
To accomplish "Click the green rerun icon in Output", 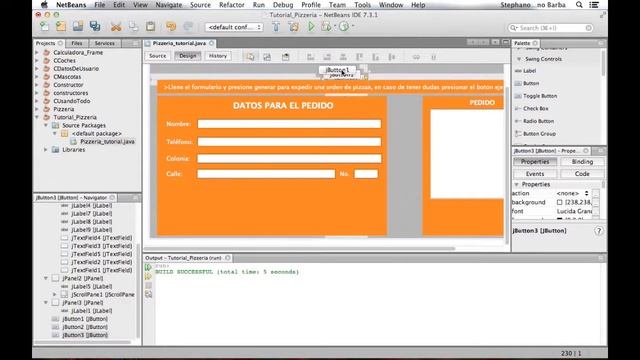I will tap(148, 267).
